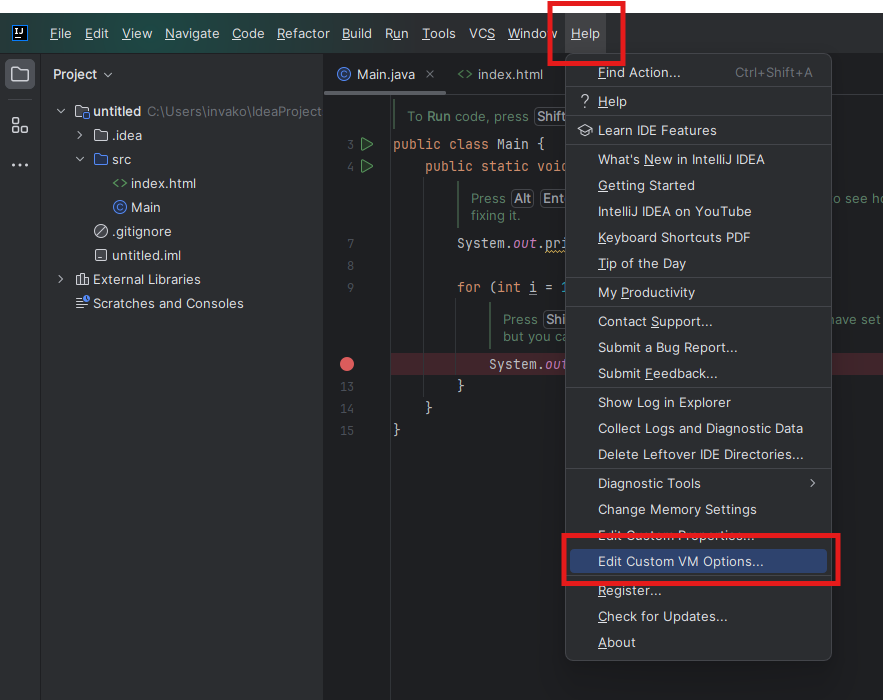Click the untitled.iml file icon
The width and height of the screenshot is (883, 700).
point(101,255)
